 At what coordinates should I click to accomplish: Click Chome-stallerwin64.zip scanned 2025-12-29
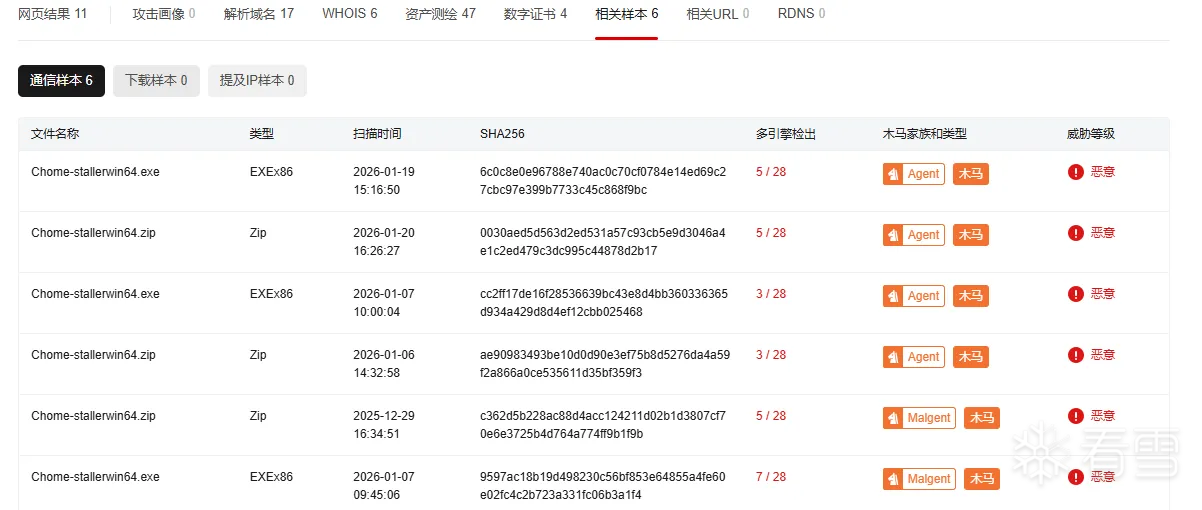click(93, 416)
